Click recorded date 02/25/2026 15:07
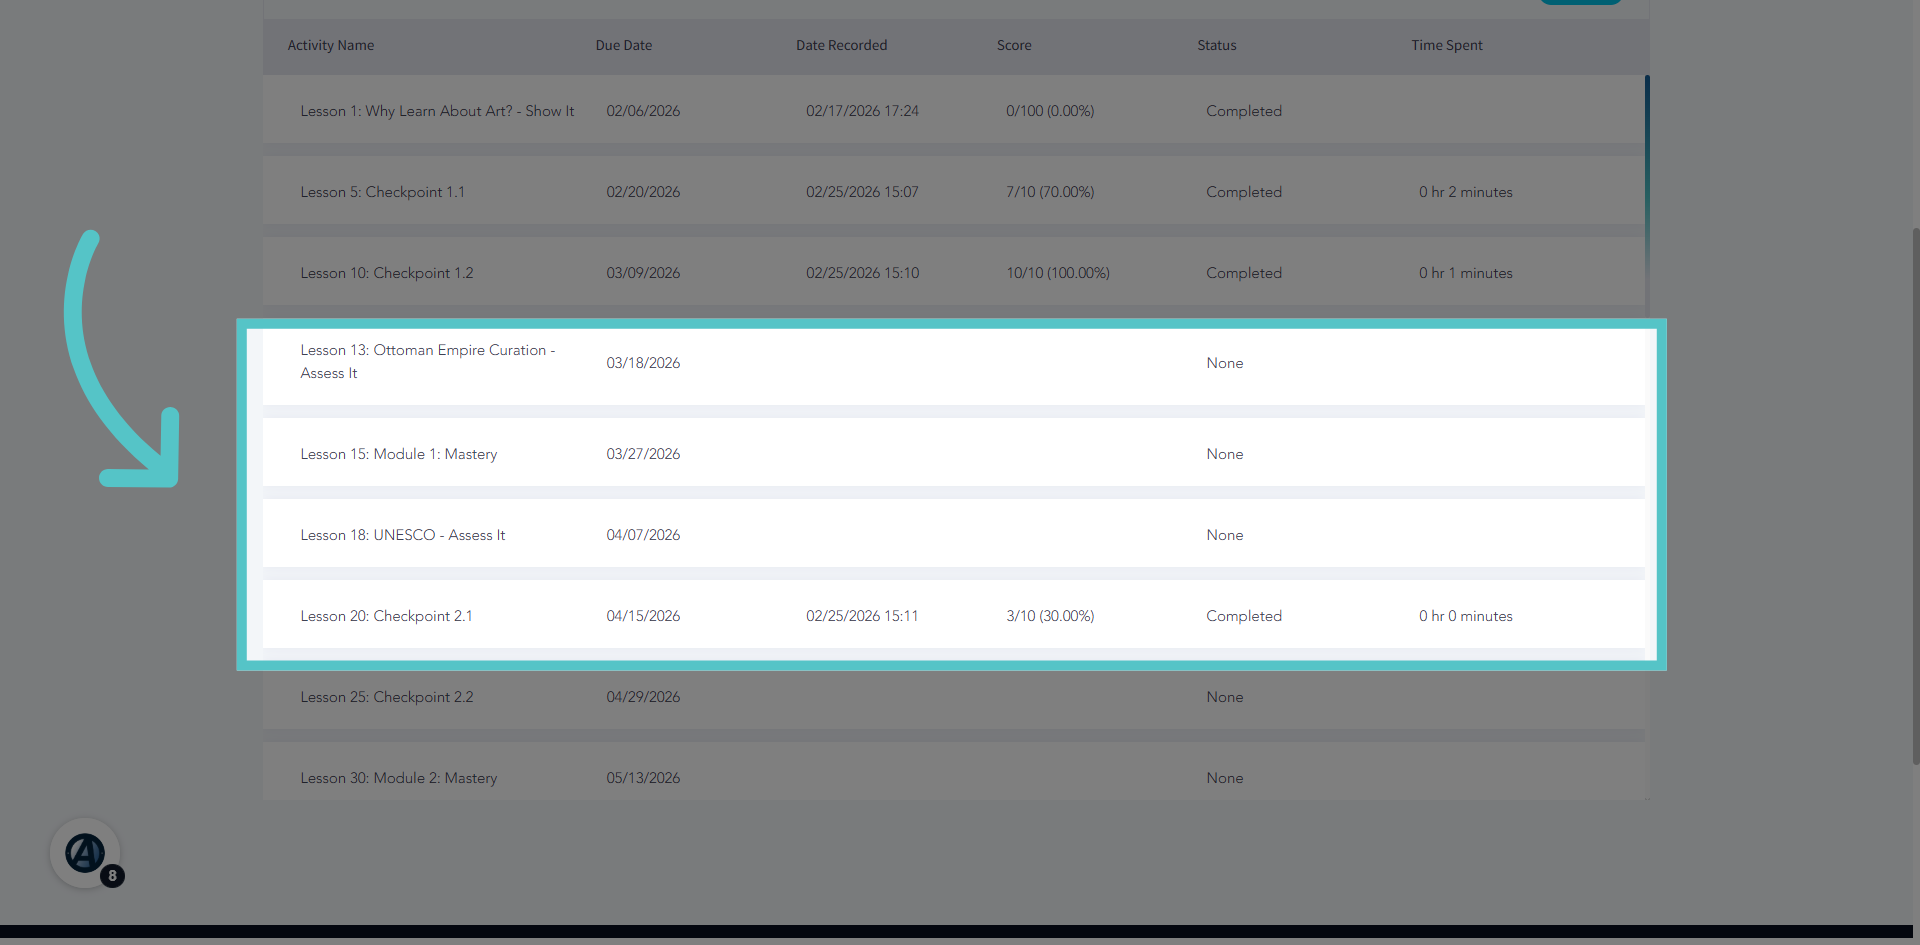 click(862, 192)
